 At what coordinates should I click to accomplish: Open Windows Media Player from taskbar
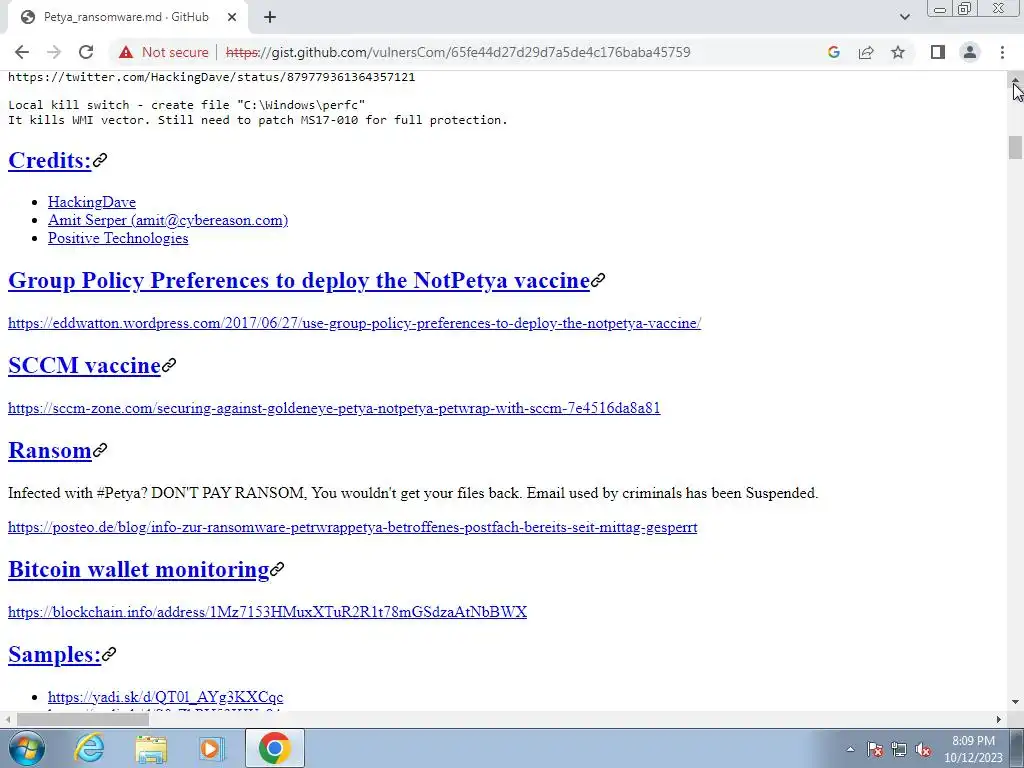[212, 748]
